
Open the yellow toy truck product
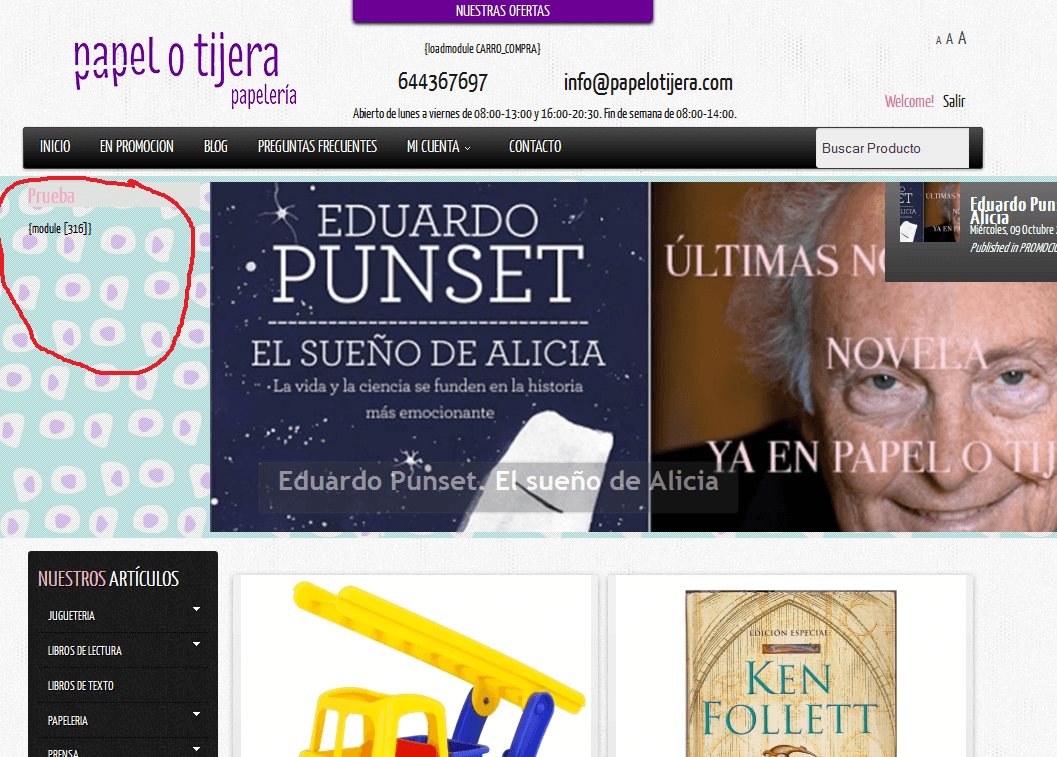(416, 667)
